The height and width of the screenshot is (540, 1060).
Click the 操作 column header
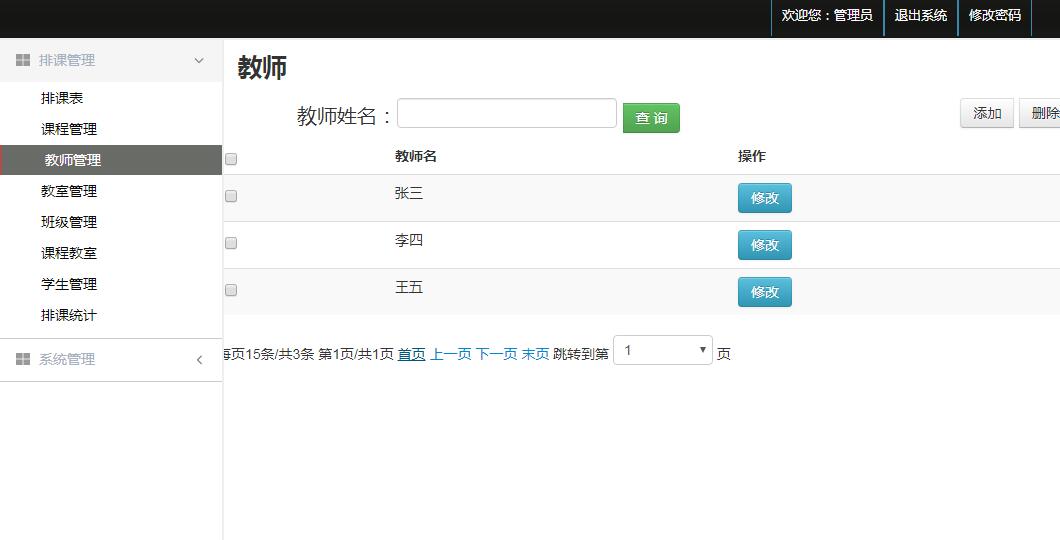click(752, 156)
